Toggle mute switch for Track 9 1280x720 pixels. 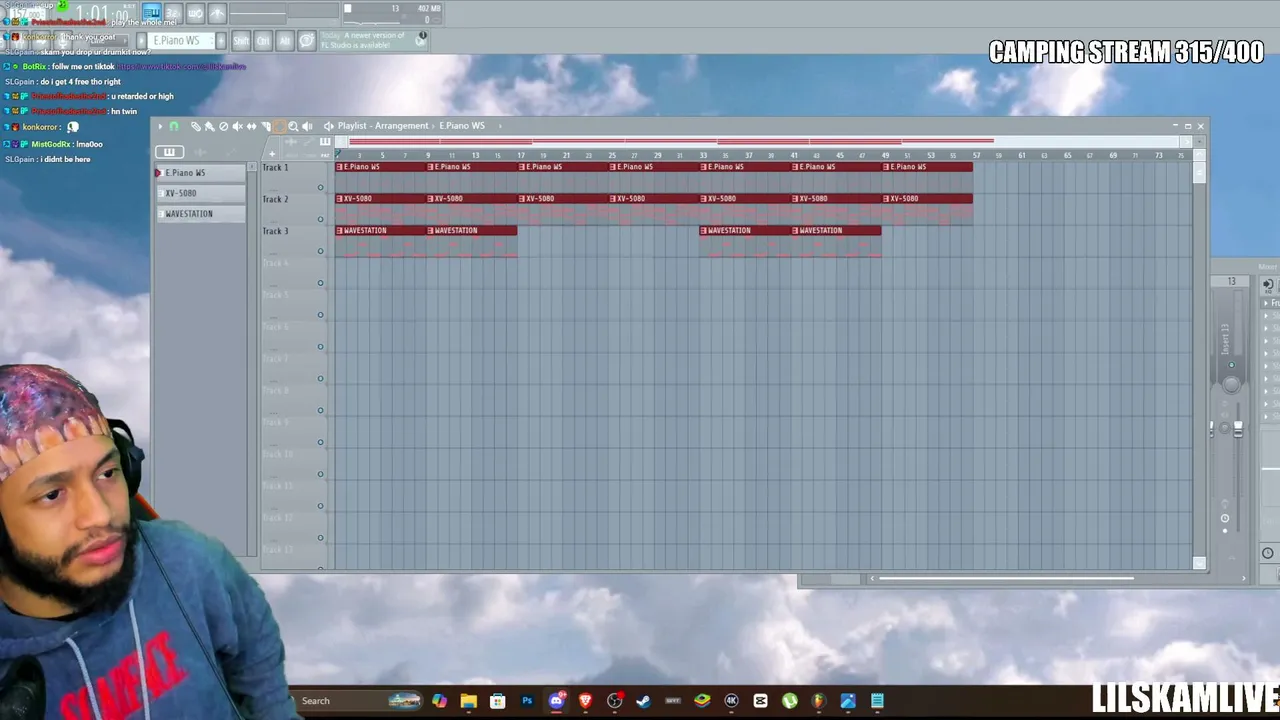coord(321,442)
